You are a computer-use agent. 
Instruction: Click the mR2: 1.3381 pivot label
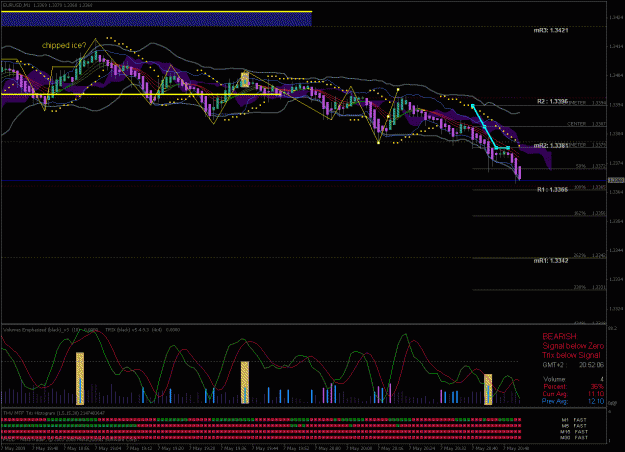[551, 145]
